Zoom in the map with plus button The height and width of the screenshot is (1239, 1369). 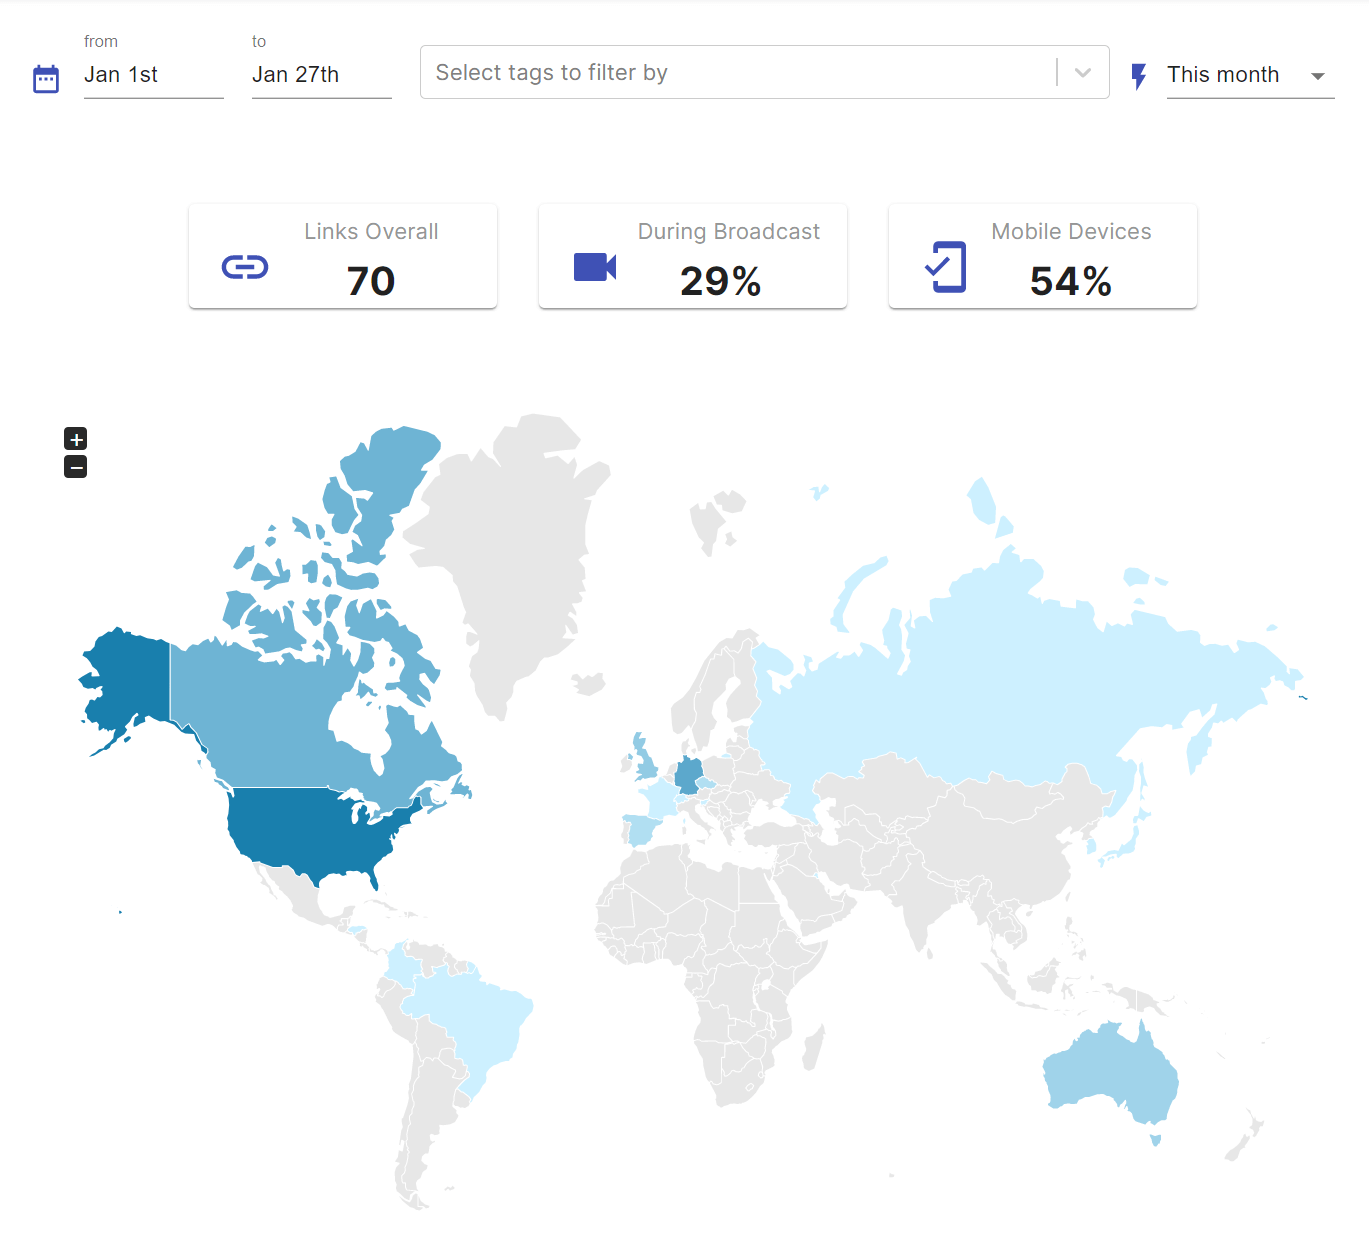click(x=76, y=439)
